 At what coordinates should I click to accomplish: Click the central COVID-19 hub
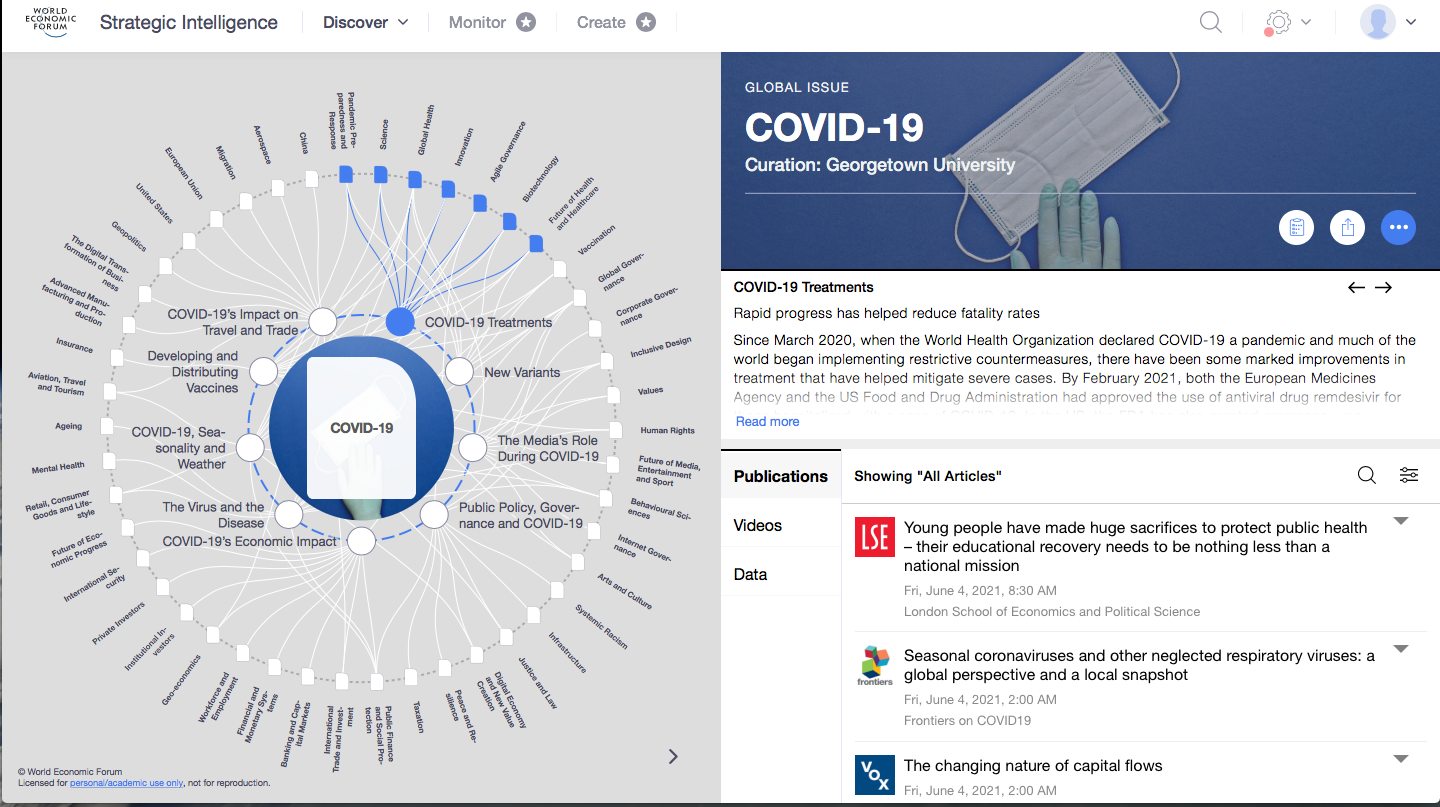[362, 428]
